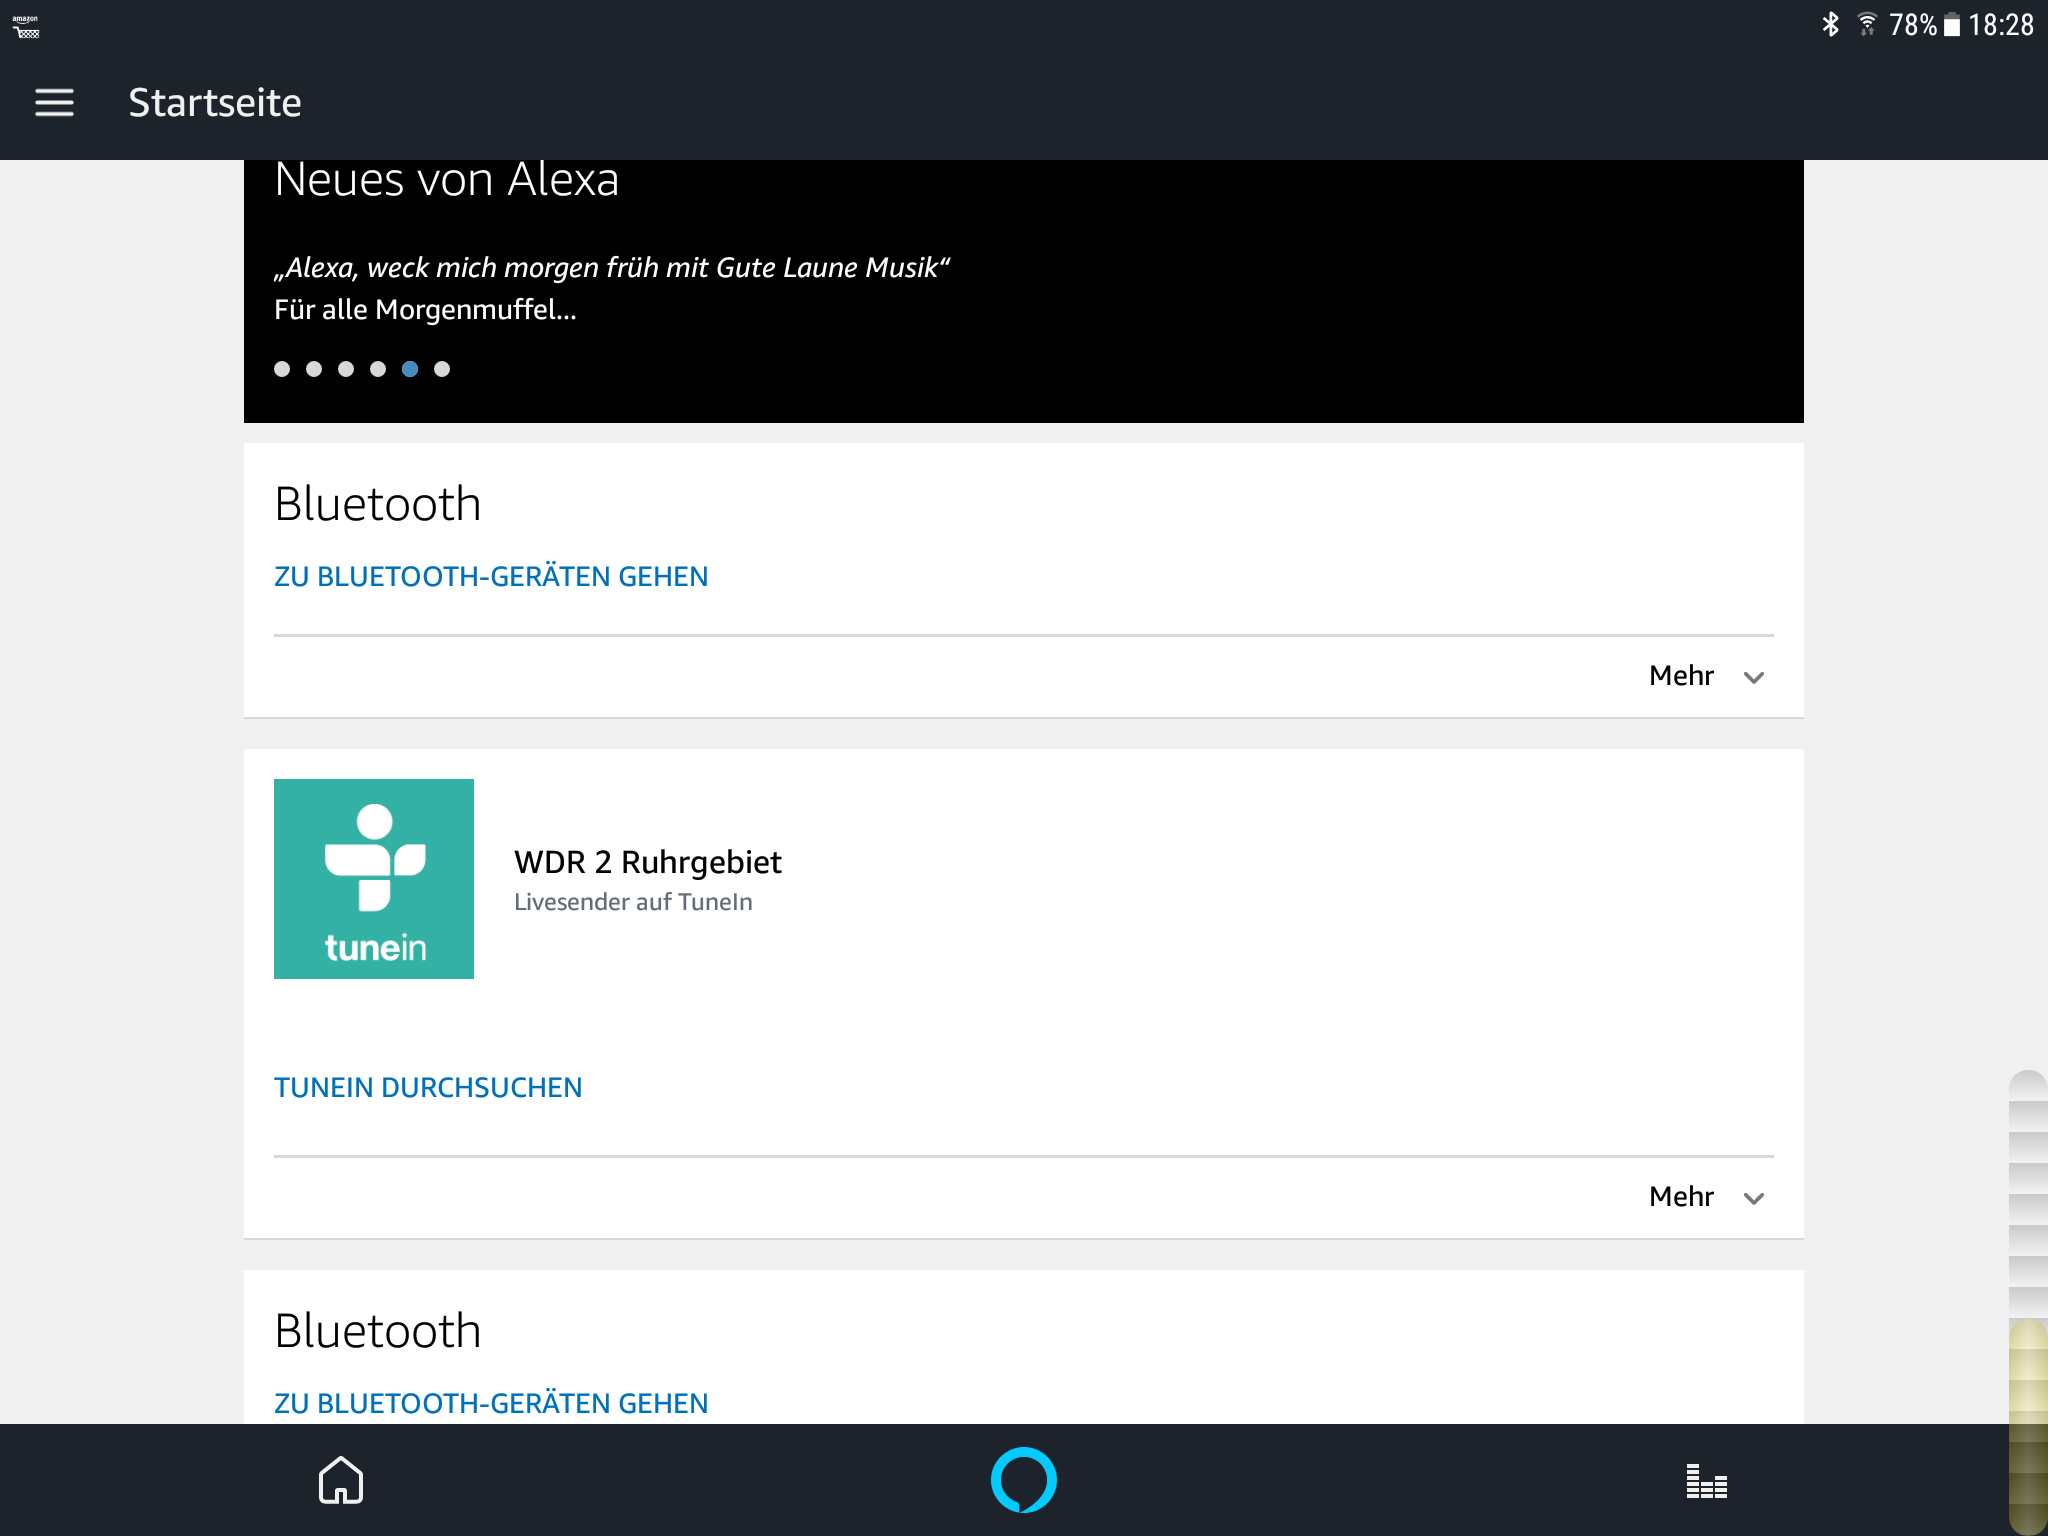Open ZU BLUETOOTH-GERÄTEN GEHEN link in top card
2048x1536 pixels.
coord(491,577)
